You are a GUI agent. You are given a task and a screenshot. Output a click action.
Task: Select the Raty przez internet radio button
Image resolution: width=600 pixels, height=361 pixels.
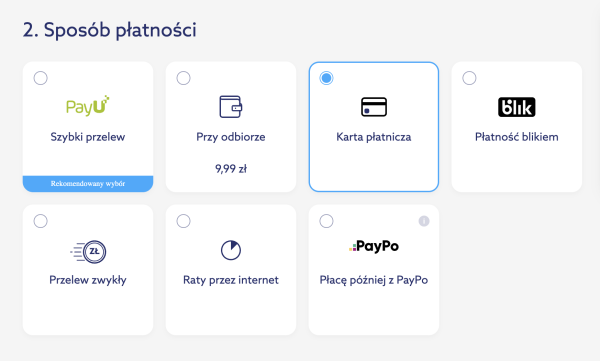pyautogui.click(x=183, y=221)
